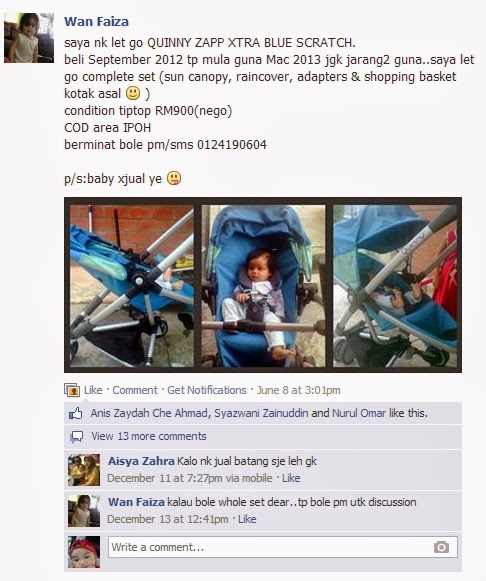Like Wan Faiza's reply comment
The width and height of the screenshot is (486, 581).
pyautogui.click(x=247, y=519)
